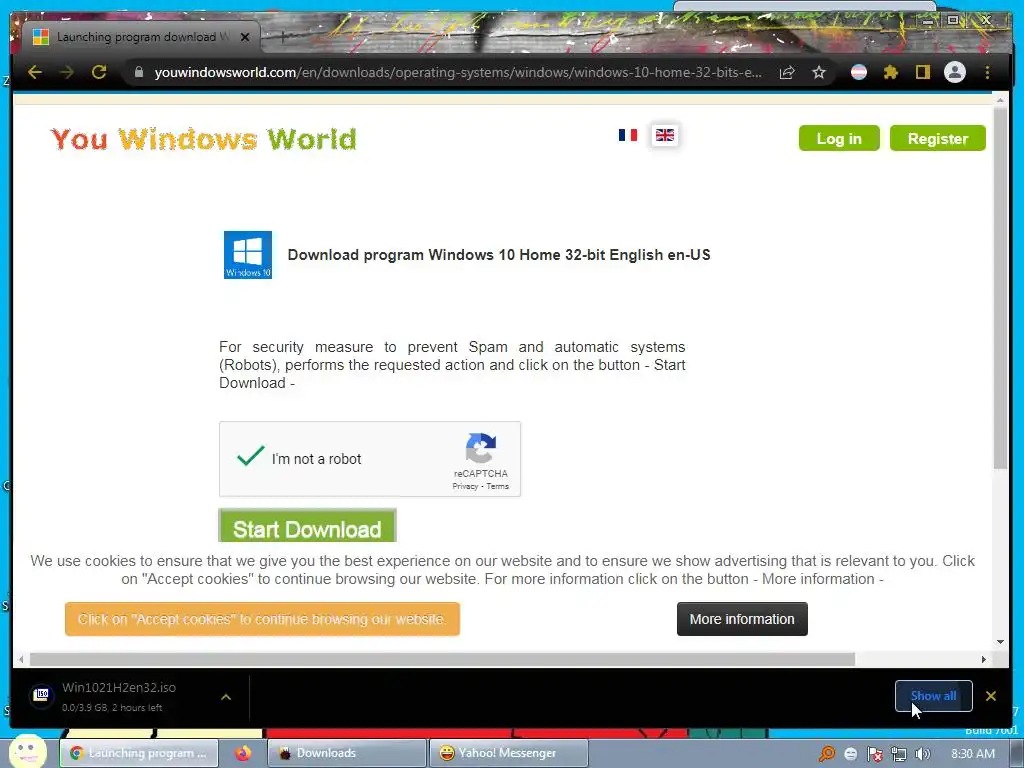Switch site language to English flag
This screenshot has width=1024, height=768.
pyautogui.click(x=665, y=135)
